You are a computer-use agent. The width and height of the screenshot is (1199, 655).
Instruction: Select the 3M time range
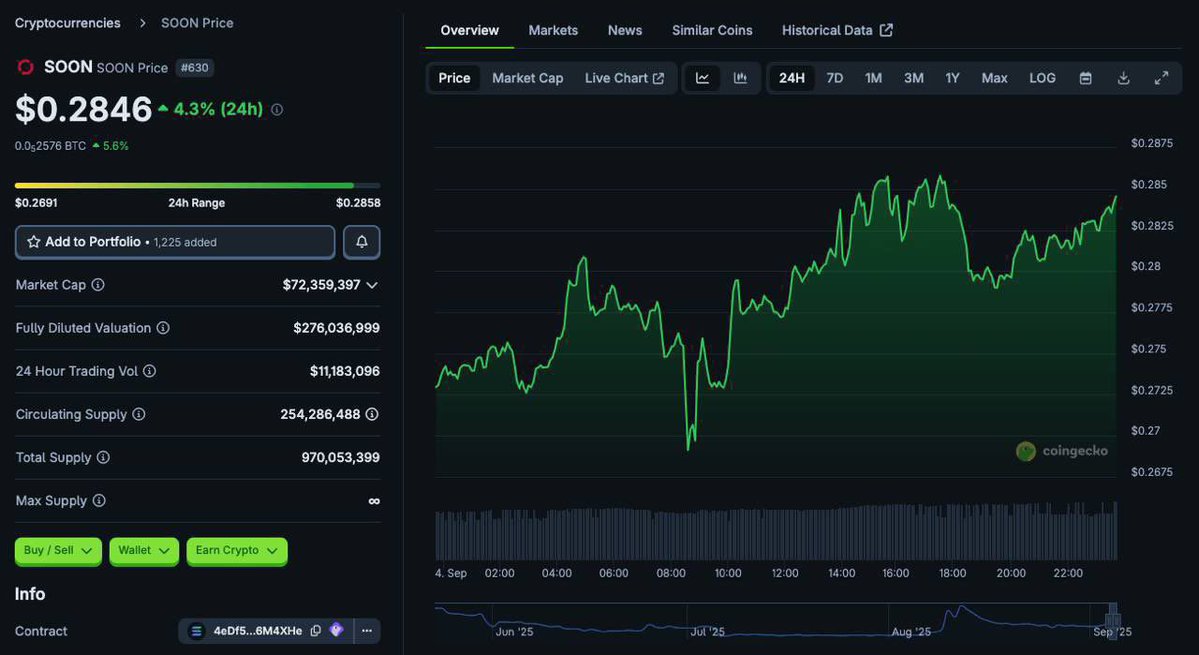click(x=914, y=78)
